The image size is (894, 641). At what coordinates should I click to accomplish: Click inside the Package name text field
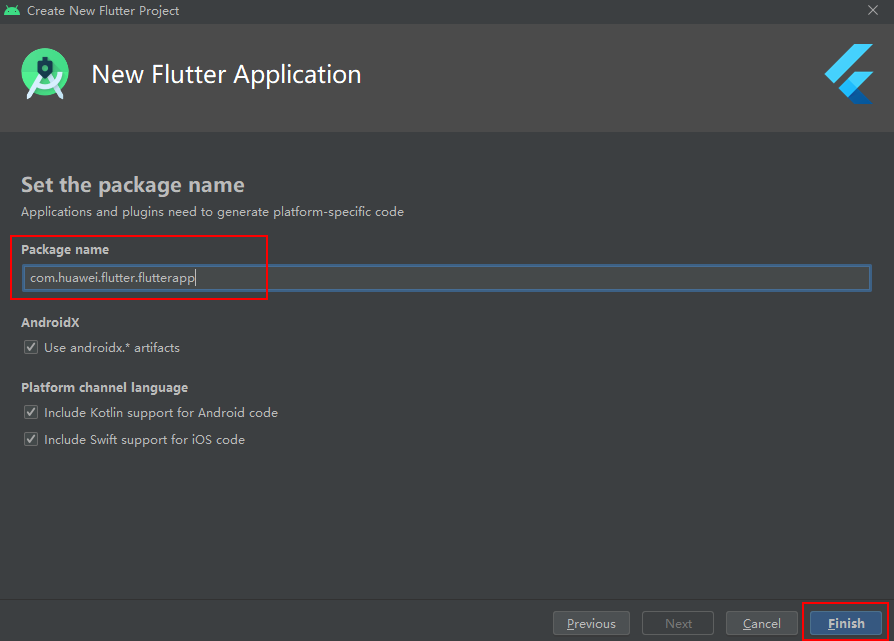point(445,277)
